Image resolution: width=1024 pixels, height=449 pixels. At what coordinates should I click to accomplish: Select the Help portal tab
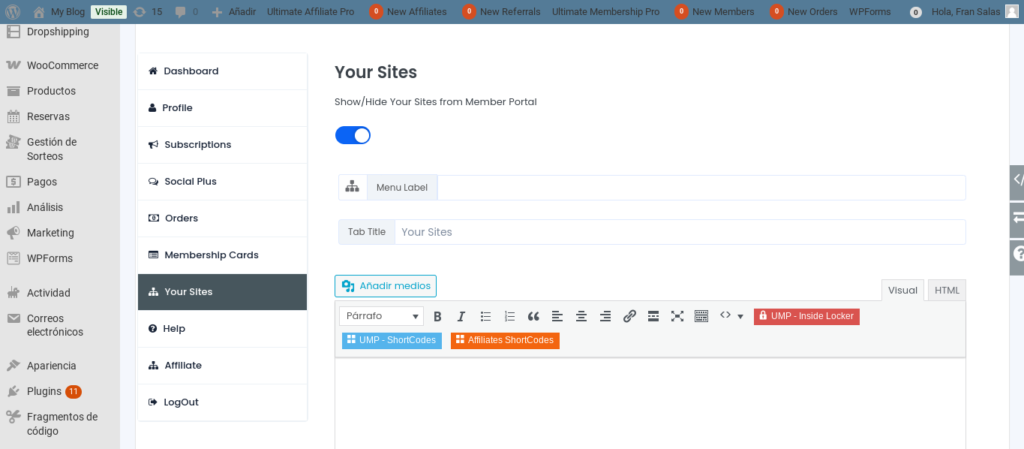[223, 328]
